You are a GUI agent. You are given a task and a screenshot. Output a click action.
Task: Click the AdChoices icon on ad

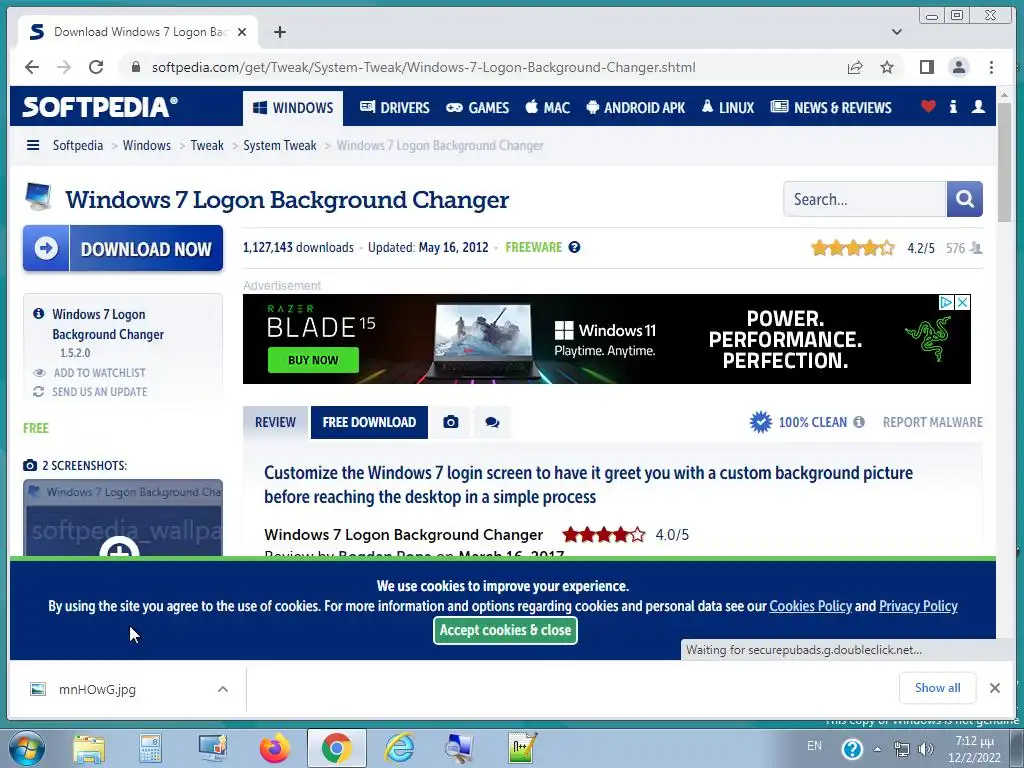point(946,302)
